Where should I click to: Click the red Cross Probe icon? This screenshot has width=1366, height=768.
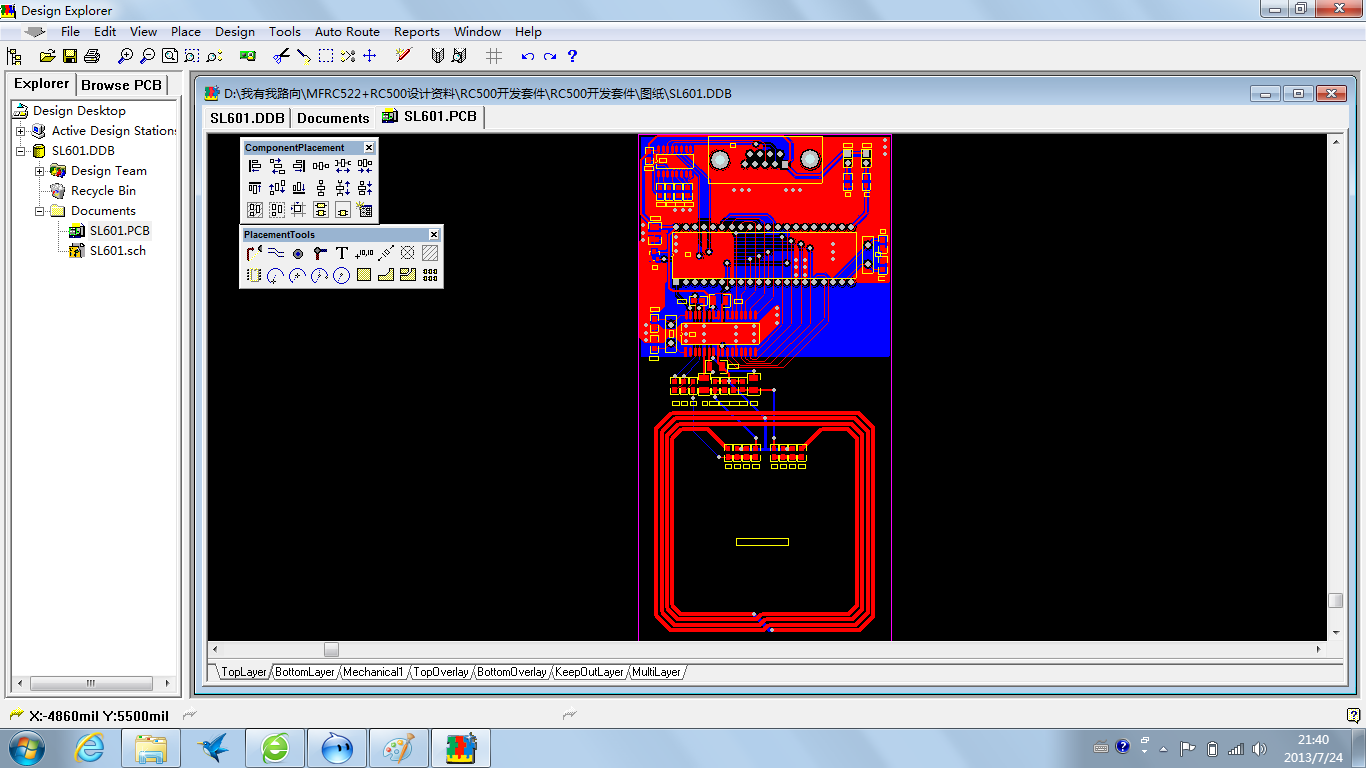pos(403,56)
